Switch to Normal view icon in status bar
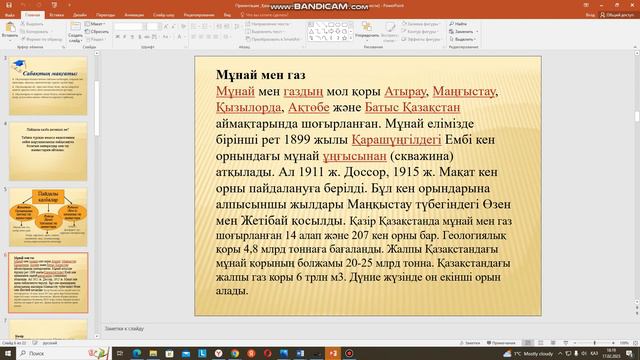The image size is (640, 360). click(528, 343)
